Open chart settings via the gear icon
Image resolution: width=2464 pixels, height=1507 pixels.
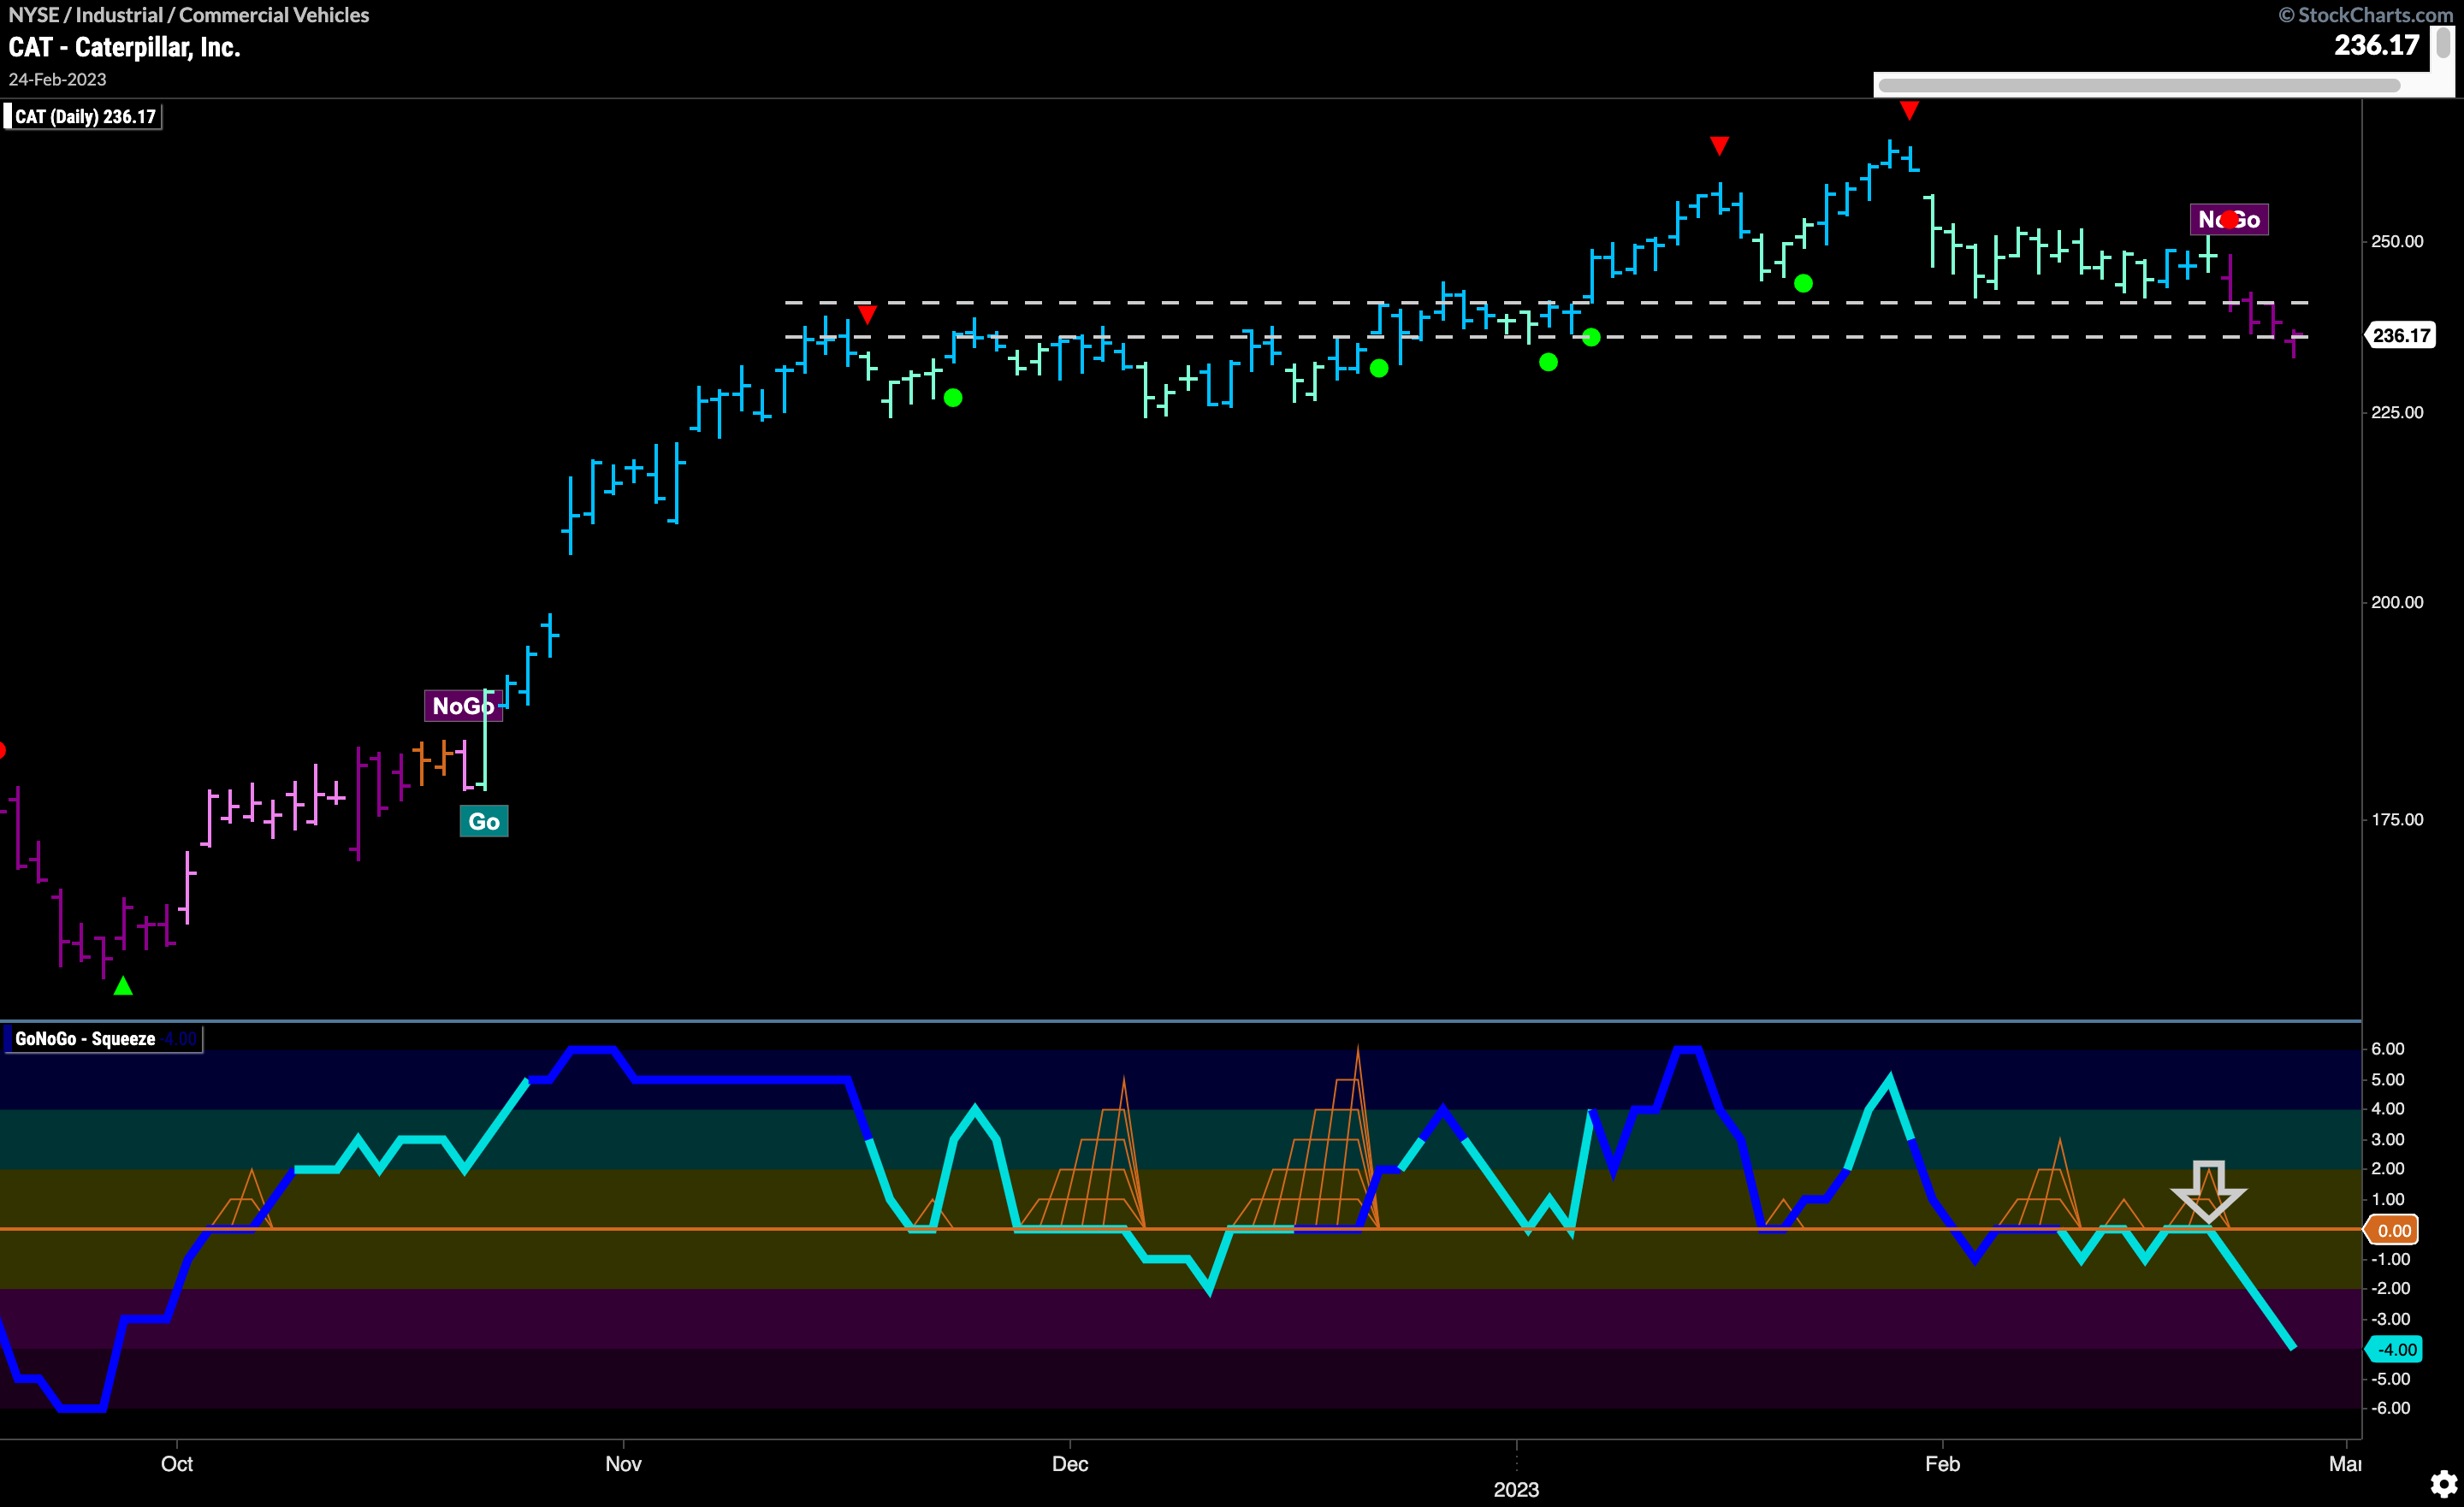pyautogui.click(x=2444, y=1484)
